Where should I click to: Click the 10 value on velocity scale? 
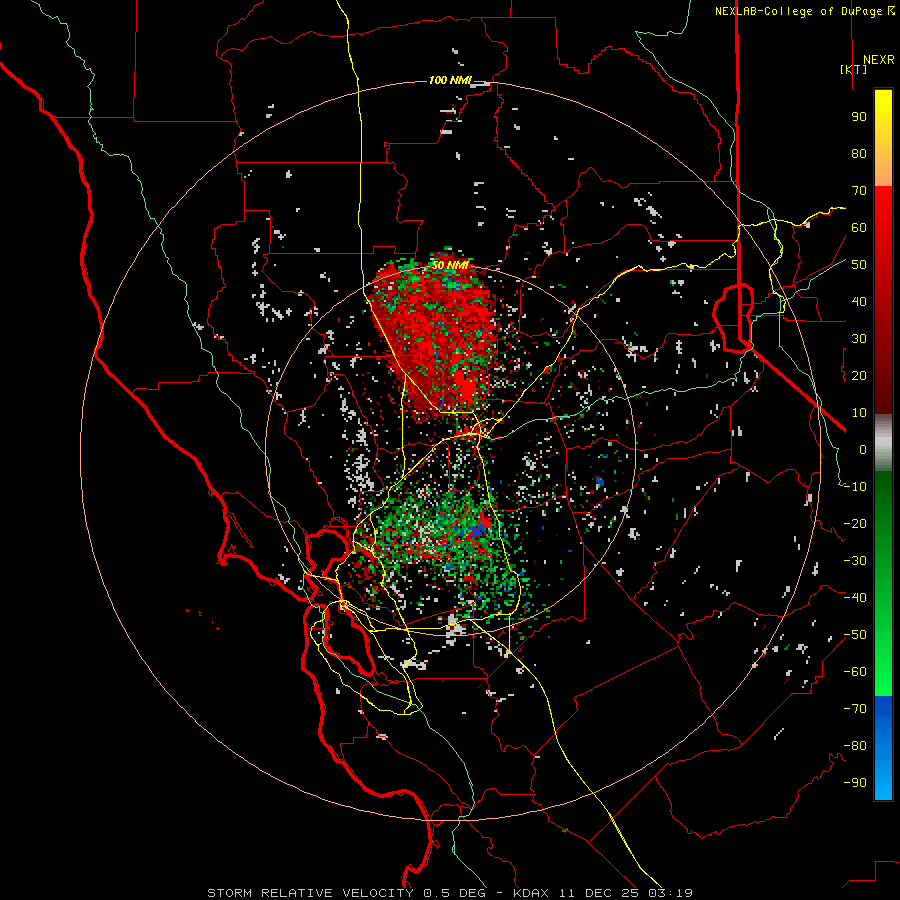[x=859, y=413]
